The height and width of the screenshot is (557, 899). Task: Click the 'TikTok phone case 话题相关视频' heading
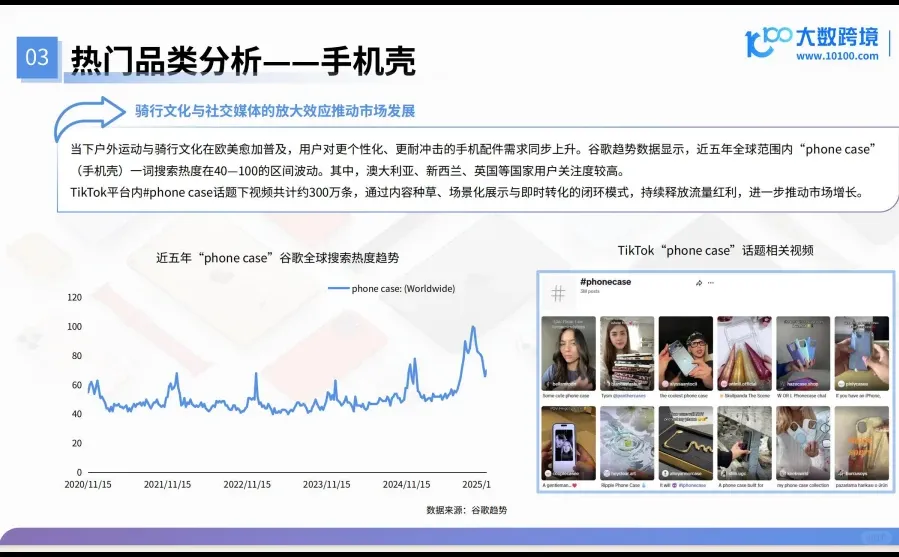pyautogui.click(x=716, y=251)
